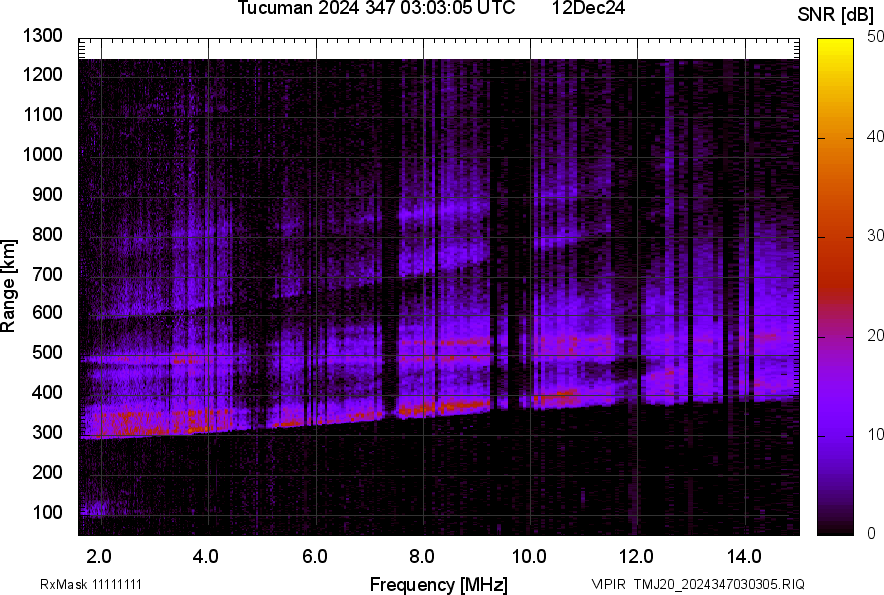Click the colorbar tick value '0'
The image size is (884, 595).
click(872, 533)
